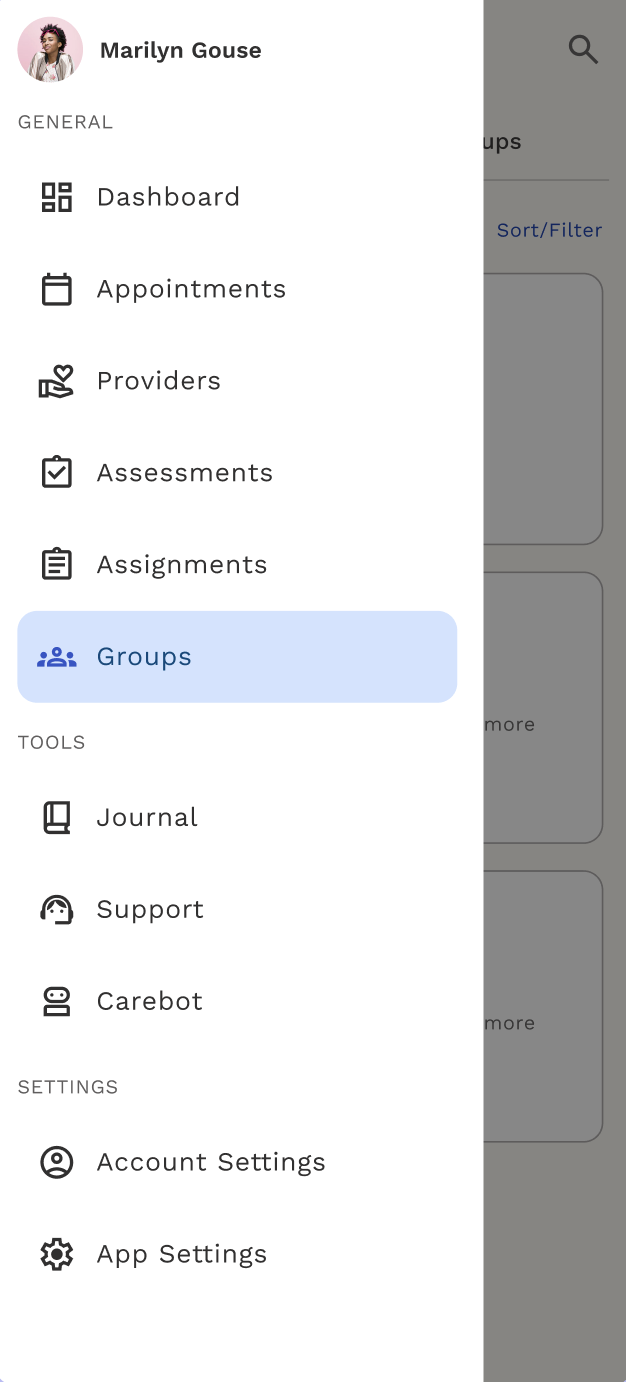Image resolution: width=626 pixels, height=1382 pixels.
Task: Click the Appointments calendar icon
Action: point(56,289)
